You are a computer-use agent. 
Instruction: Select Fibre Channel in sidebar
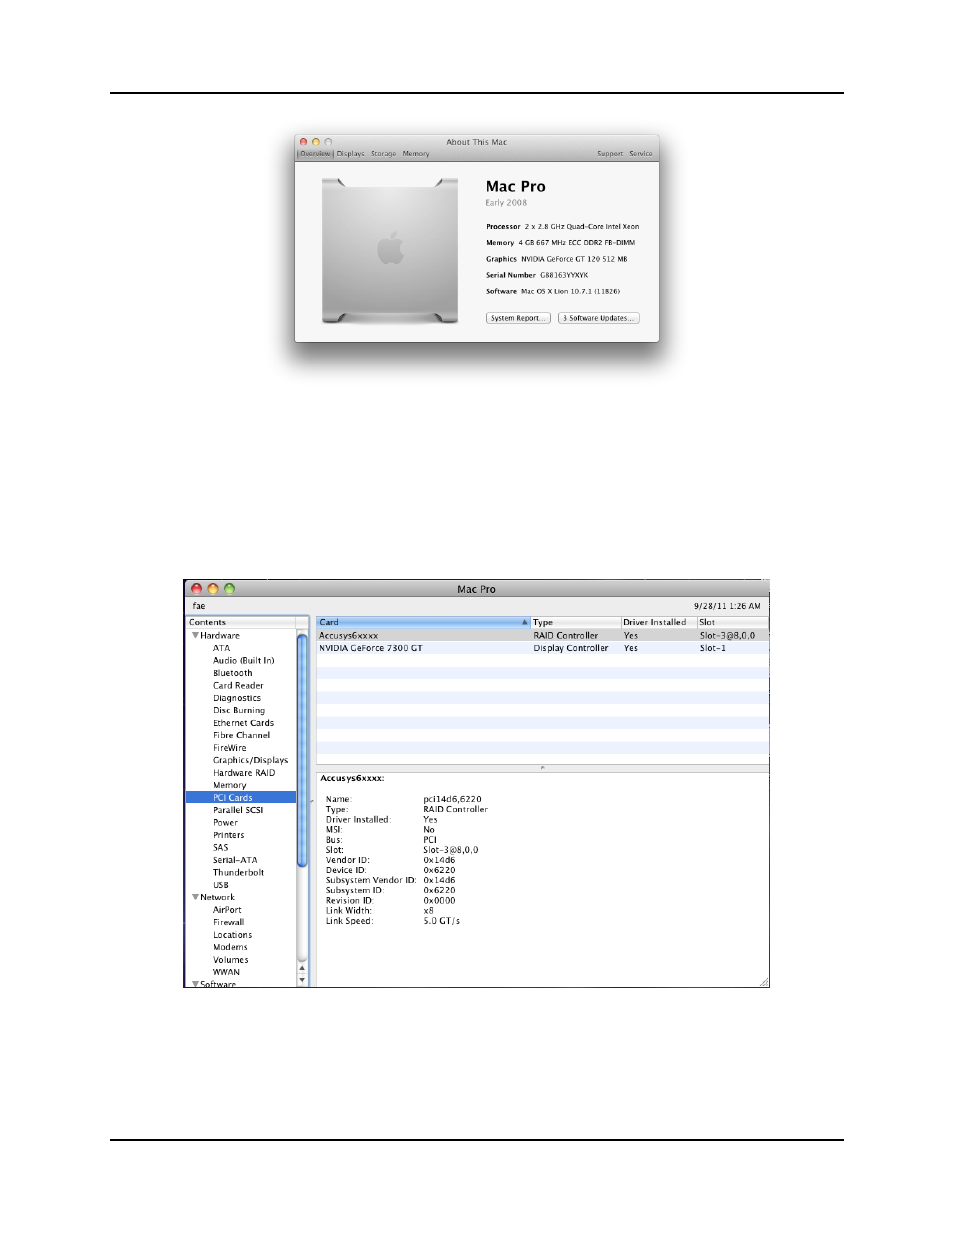[241, 735]
